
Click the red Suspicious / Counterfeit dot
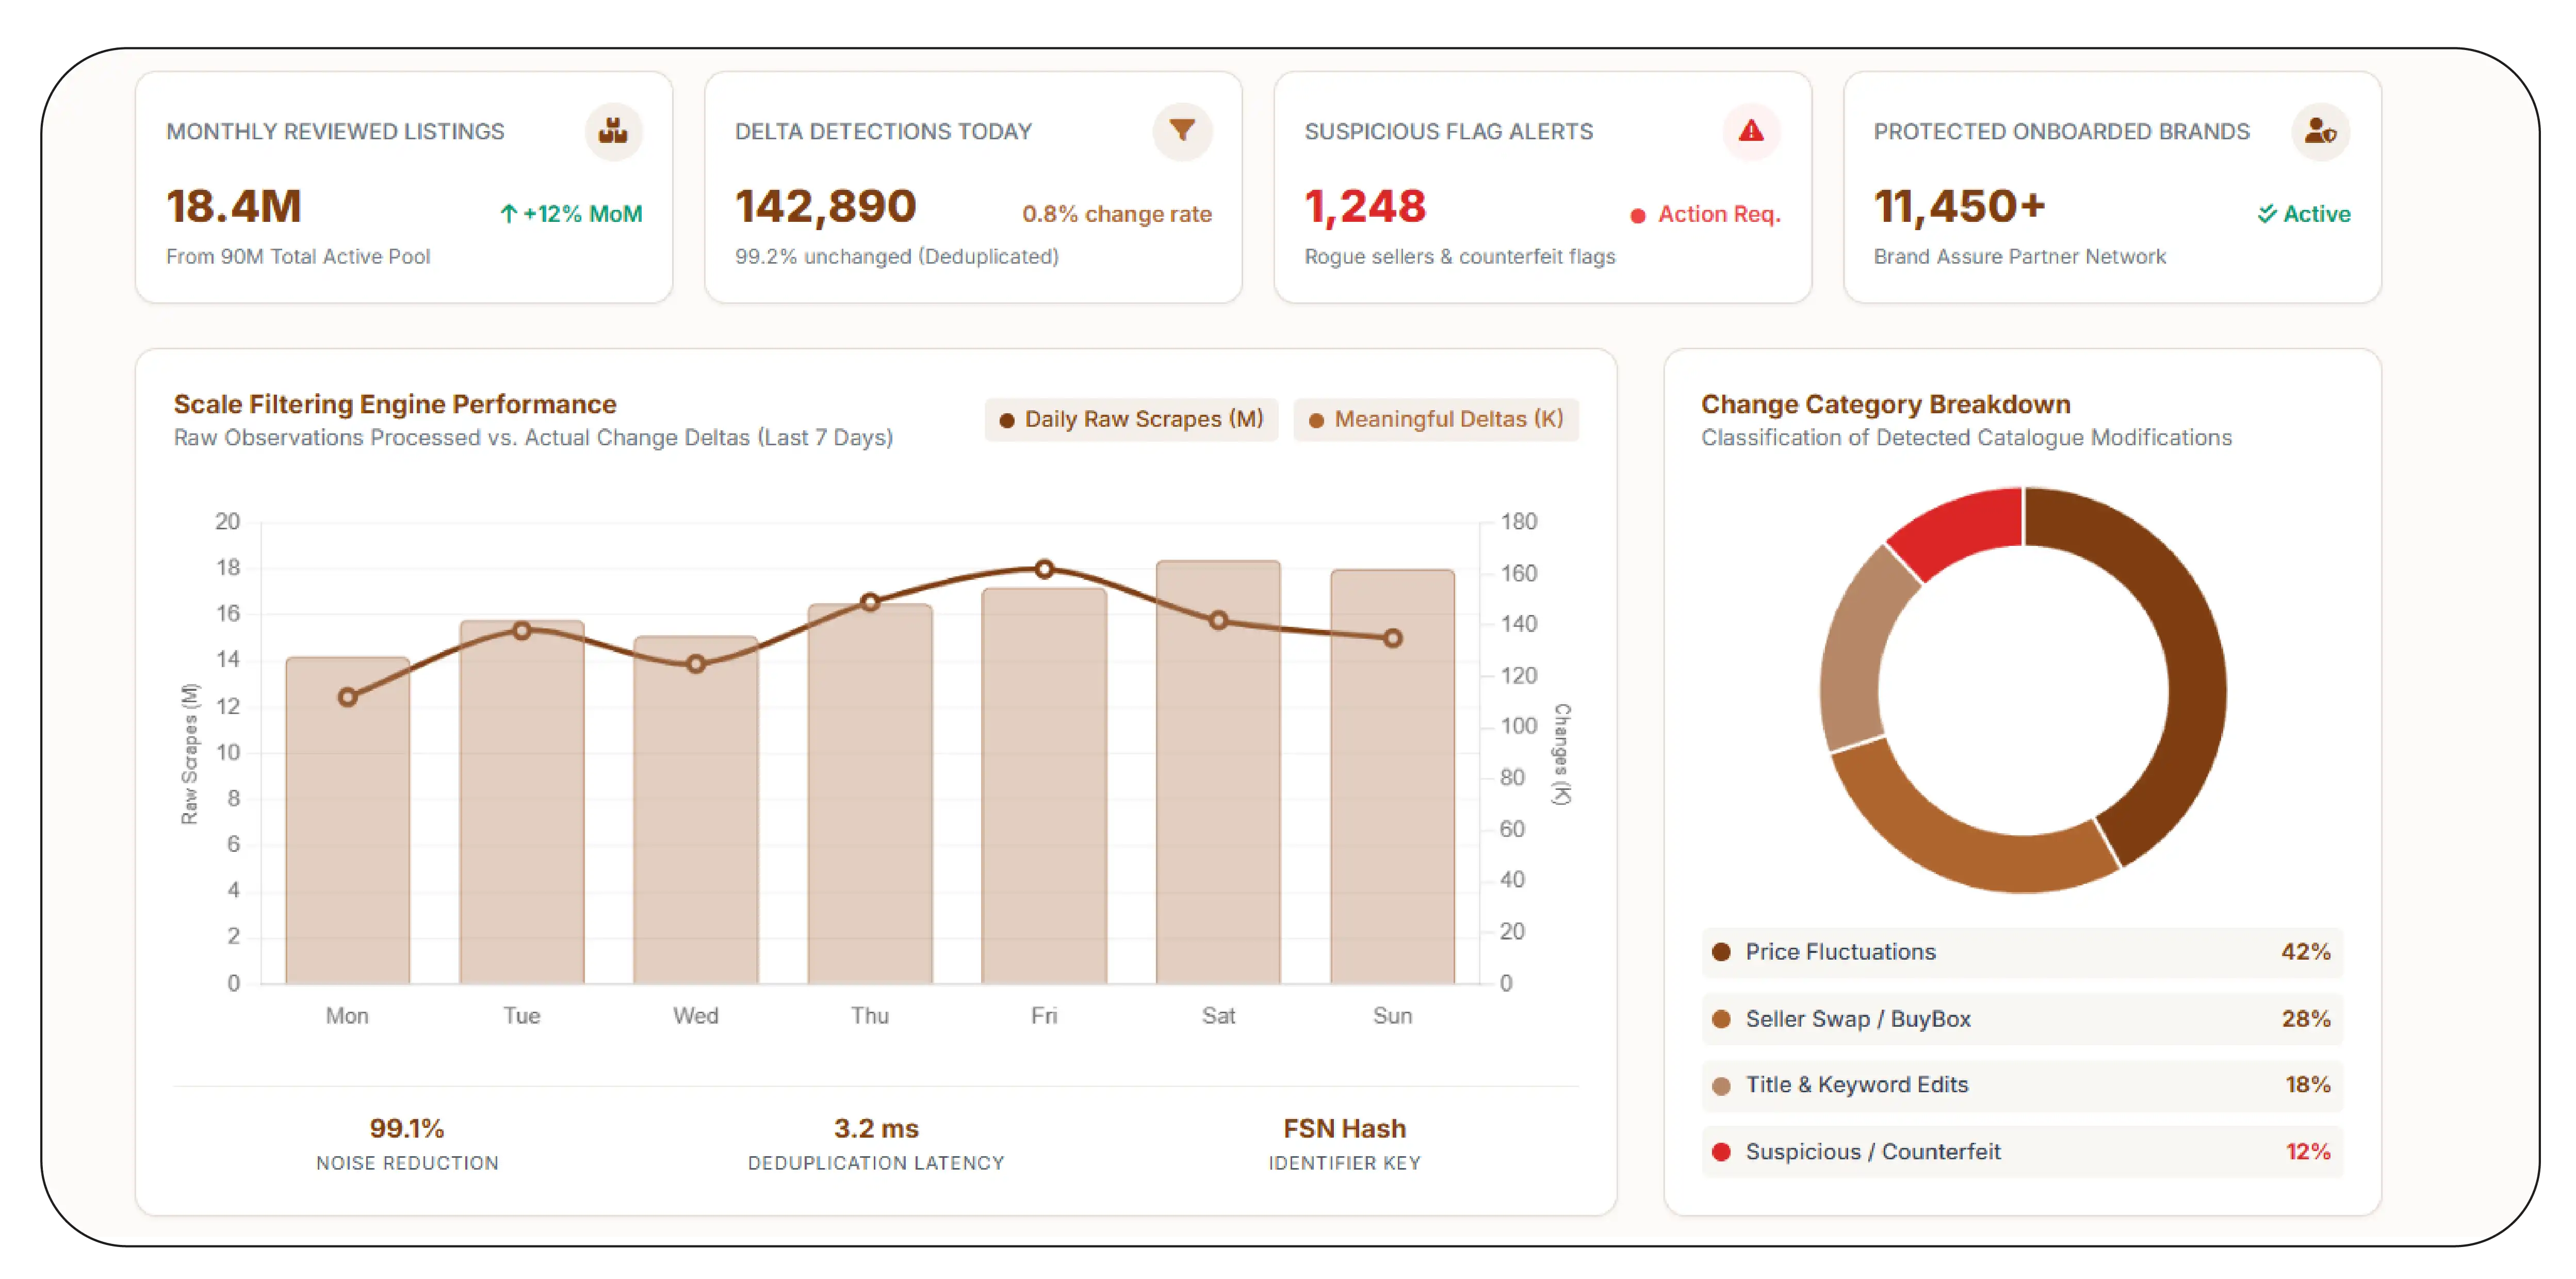[1721, 1152]
